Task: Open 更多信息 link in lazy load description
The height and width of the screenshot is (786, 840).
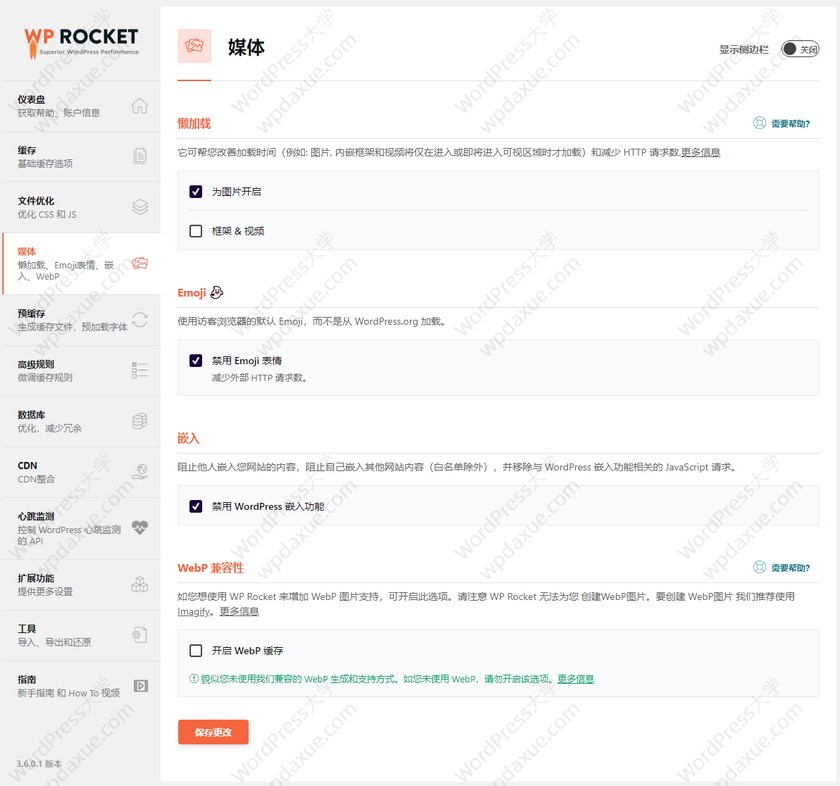Action: point(700,152)
